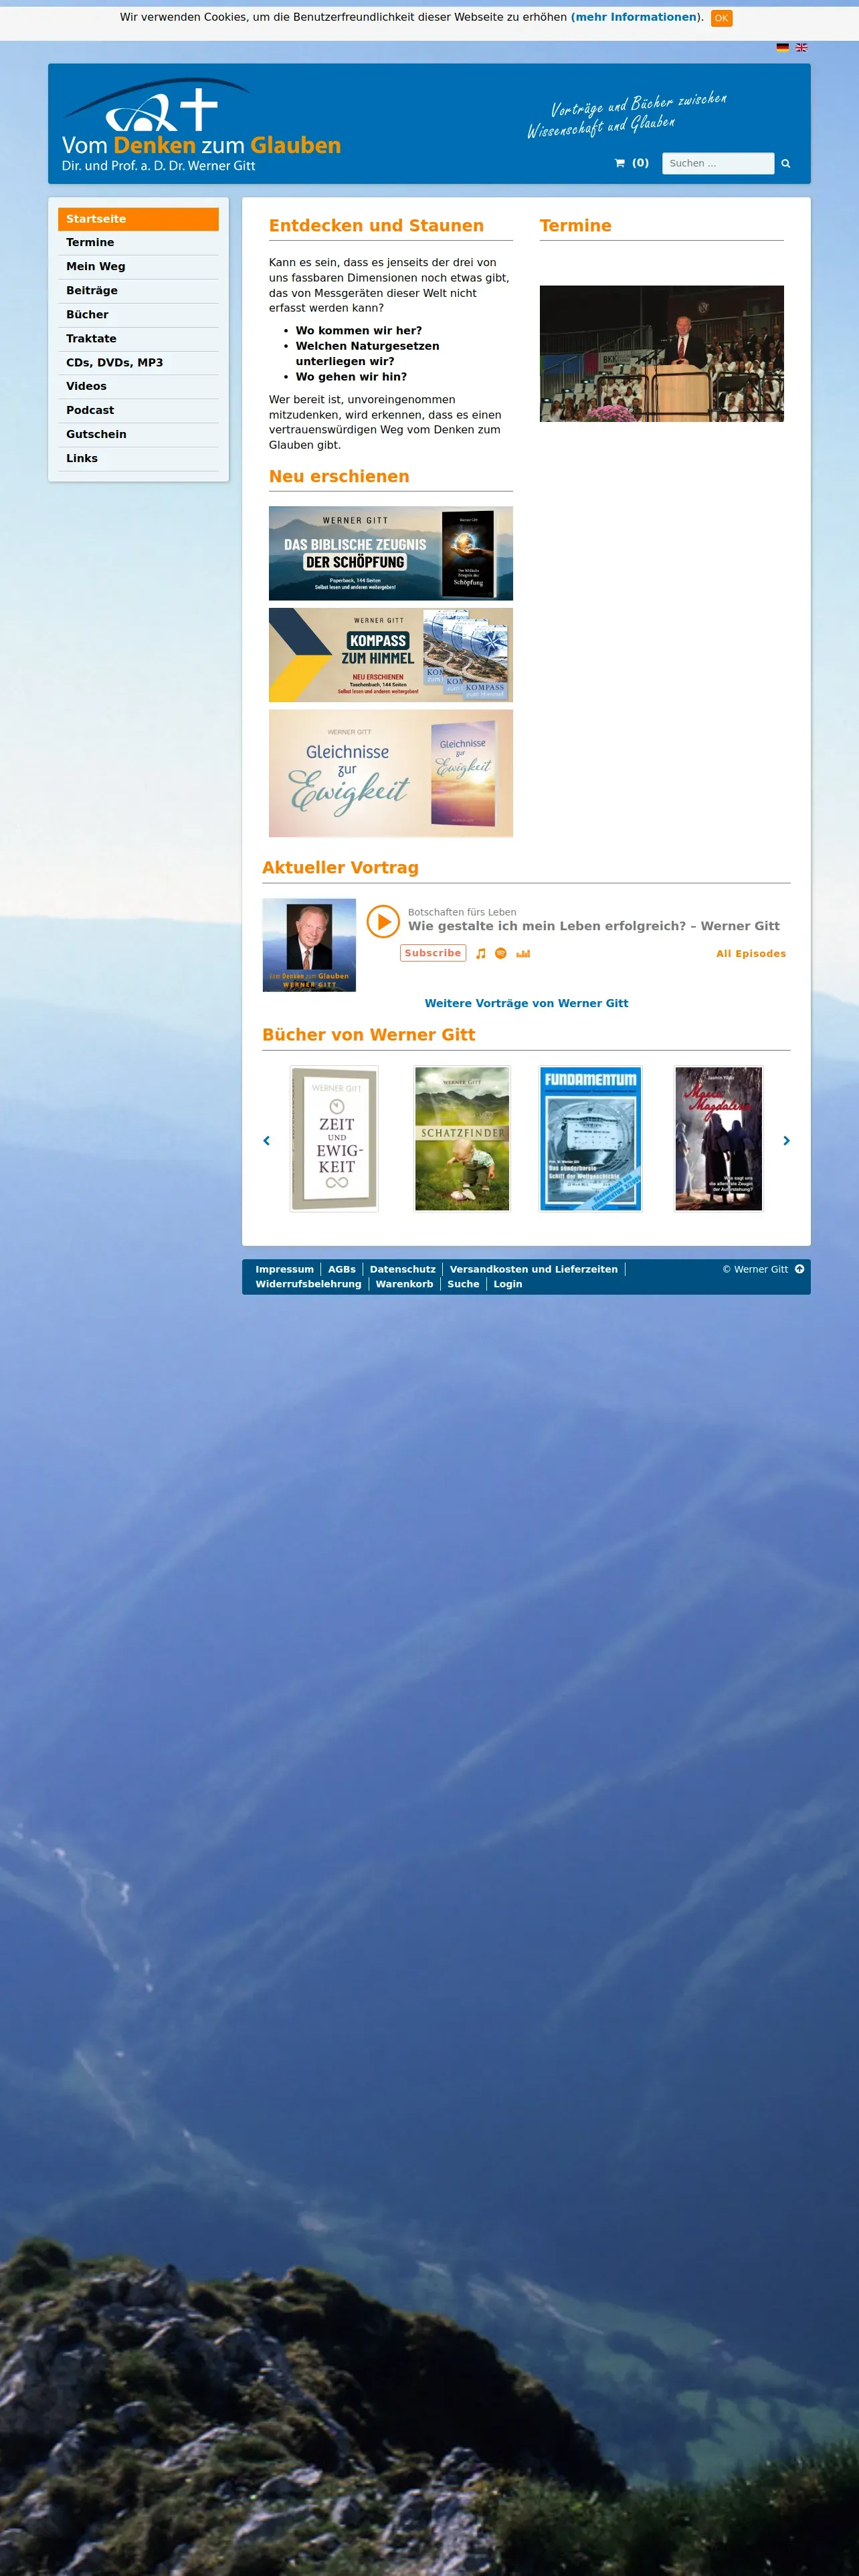This screenshot has height=2576, width=859.
Task: Open Suche in the footer
Action: coord(463,1284)
